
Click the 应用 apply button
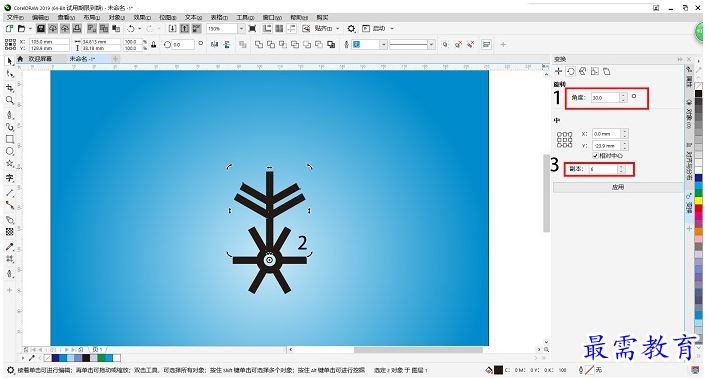click(x=618, y=187)
